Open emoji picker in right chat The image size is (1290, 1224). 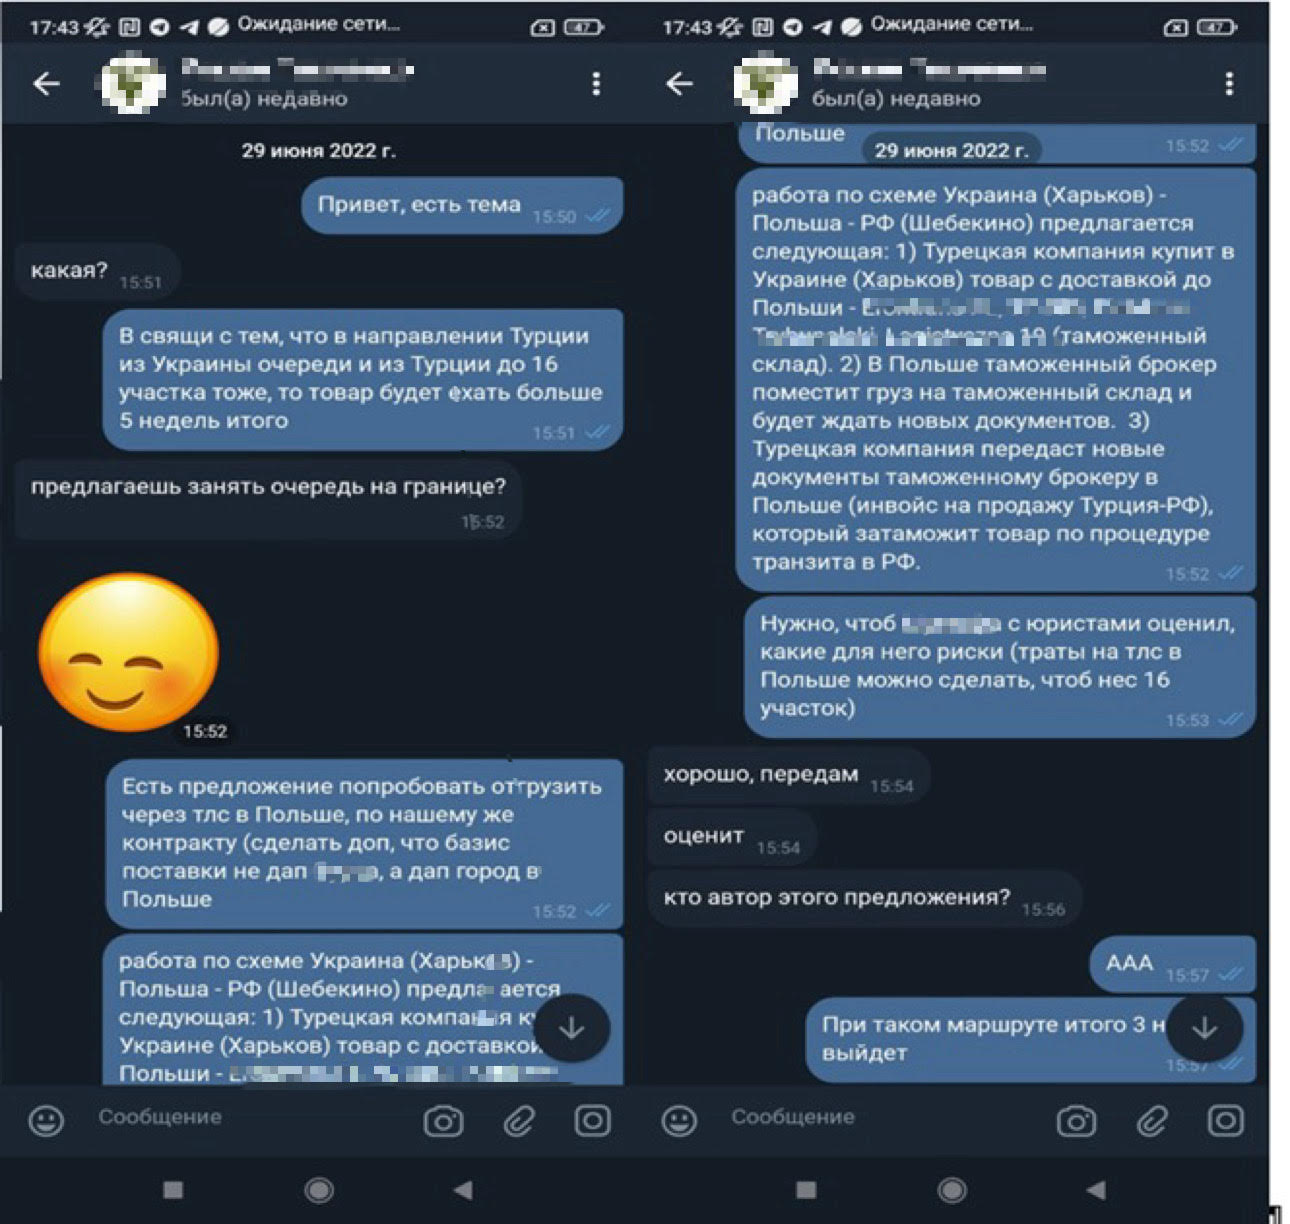679,1121
